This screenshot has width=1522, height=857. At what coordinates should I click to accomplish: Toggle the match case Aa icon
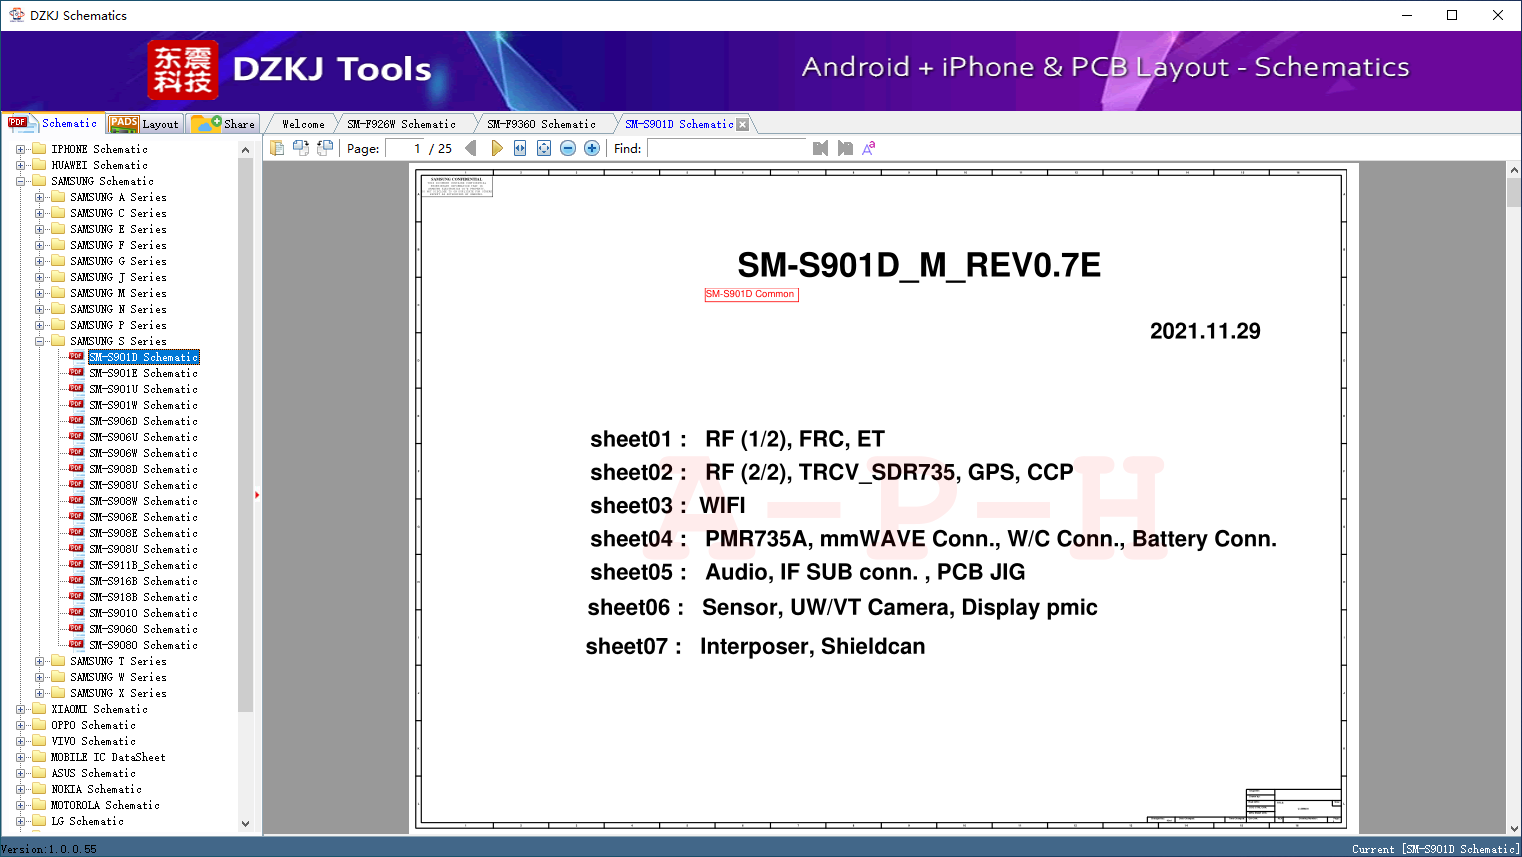coord(869,148)
